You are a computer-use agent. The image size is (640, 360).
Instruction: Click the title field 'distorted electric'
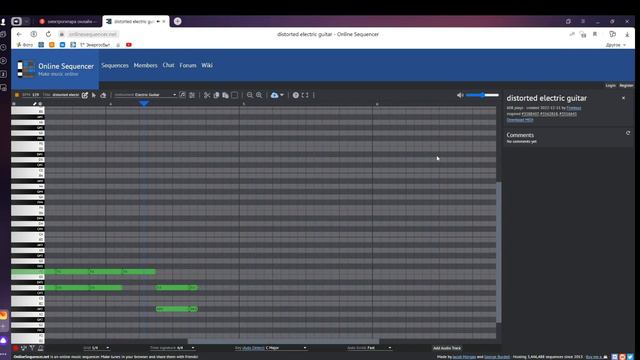point(65,95)
